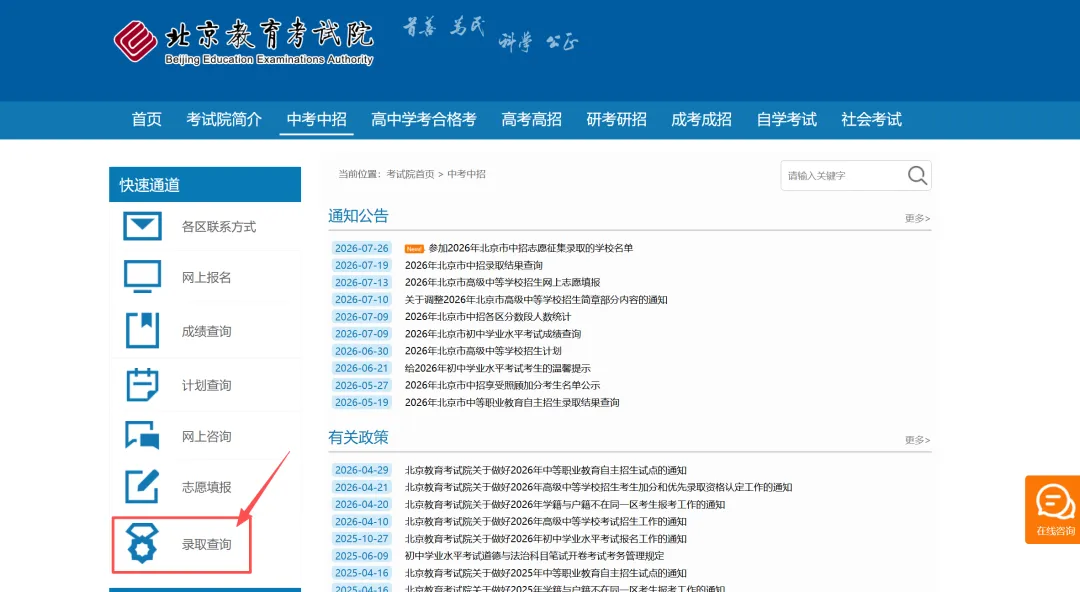Click the 有关政策 section heading
1080x592 pixels.
pyautogui.click(x=358, y=438)
